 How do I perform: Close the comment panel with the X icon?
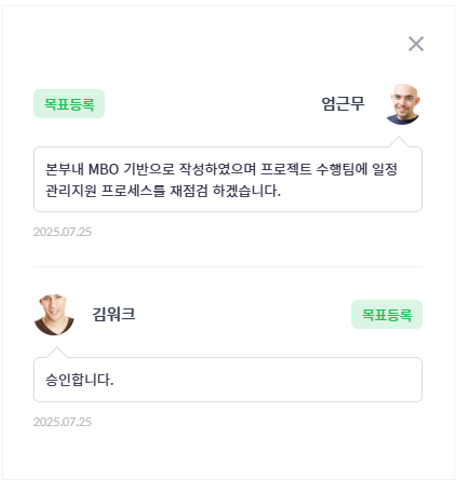pyautogui.click(x=416, y=44)
